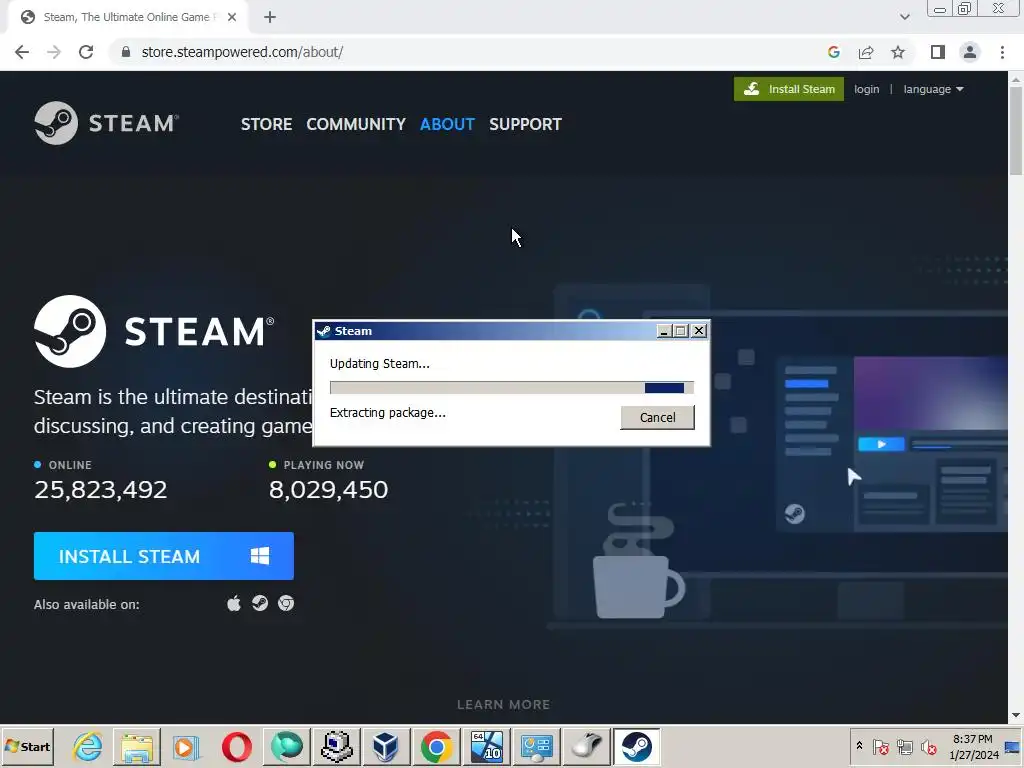1024x768 pixels.
Task: Open Windows Media Player from taskbar
Action: pos(187,746)
